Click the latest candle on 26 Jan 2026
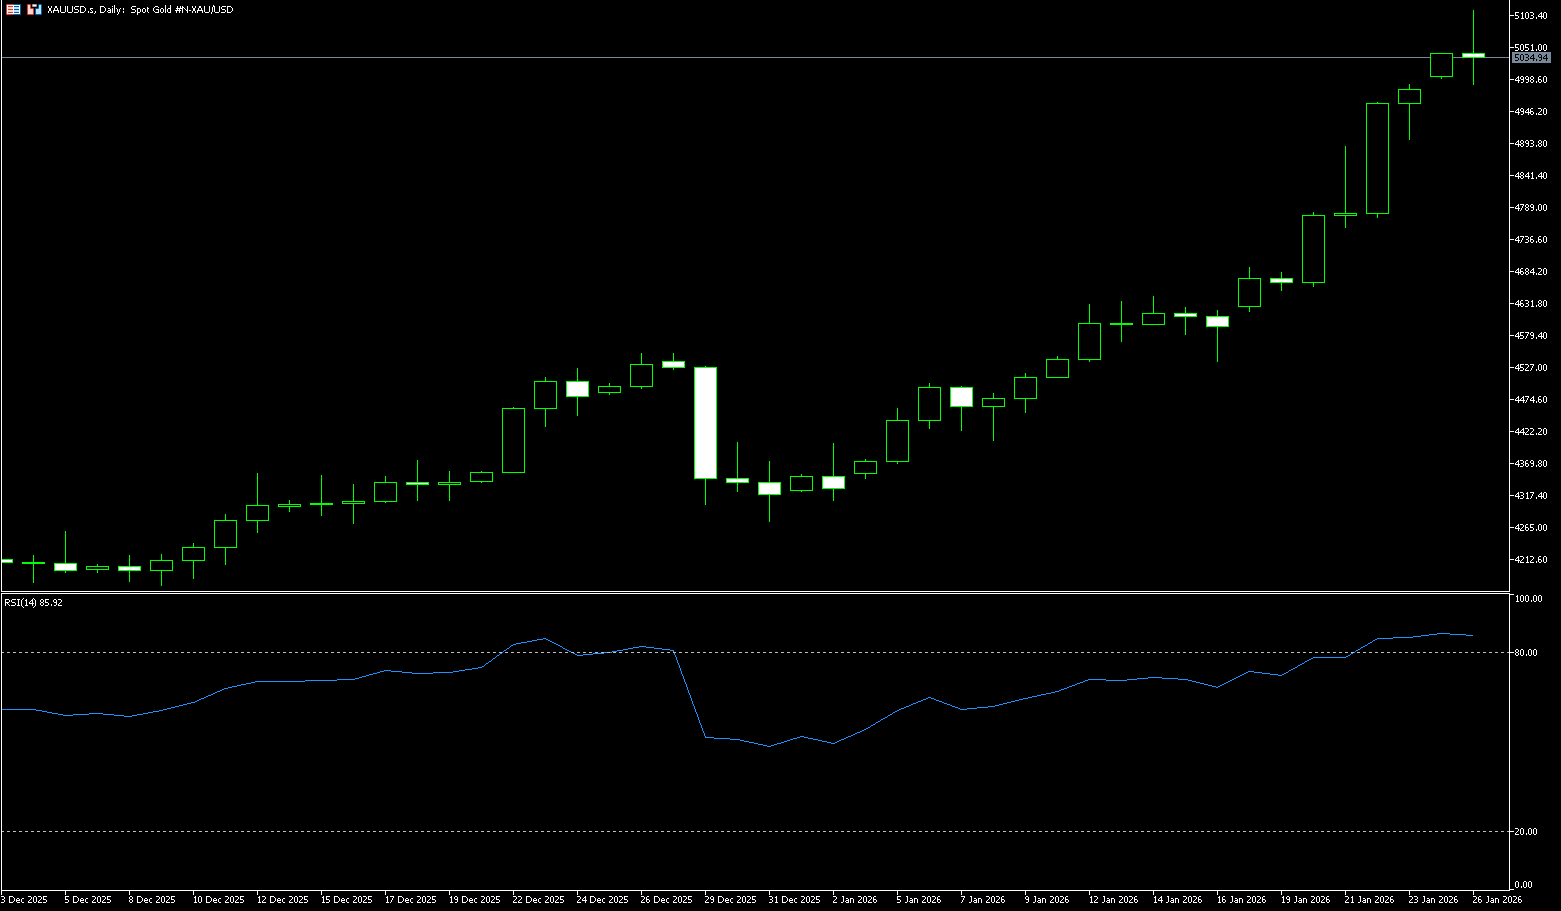The height and width of the screenshot is (911, 1561). [1473, 55]
